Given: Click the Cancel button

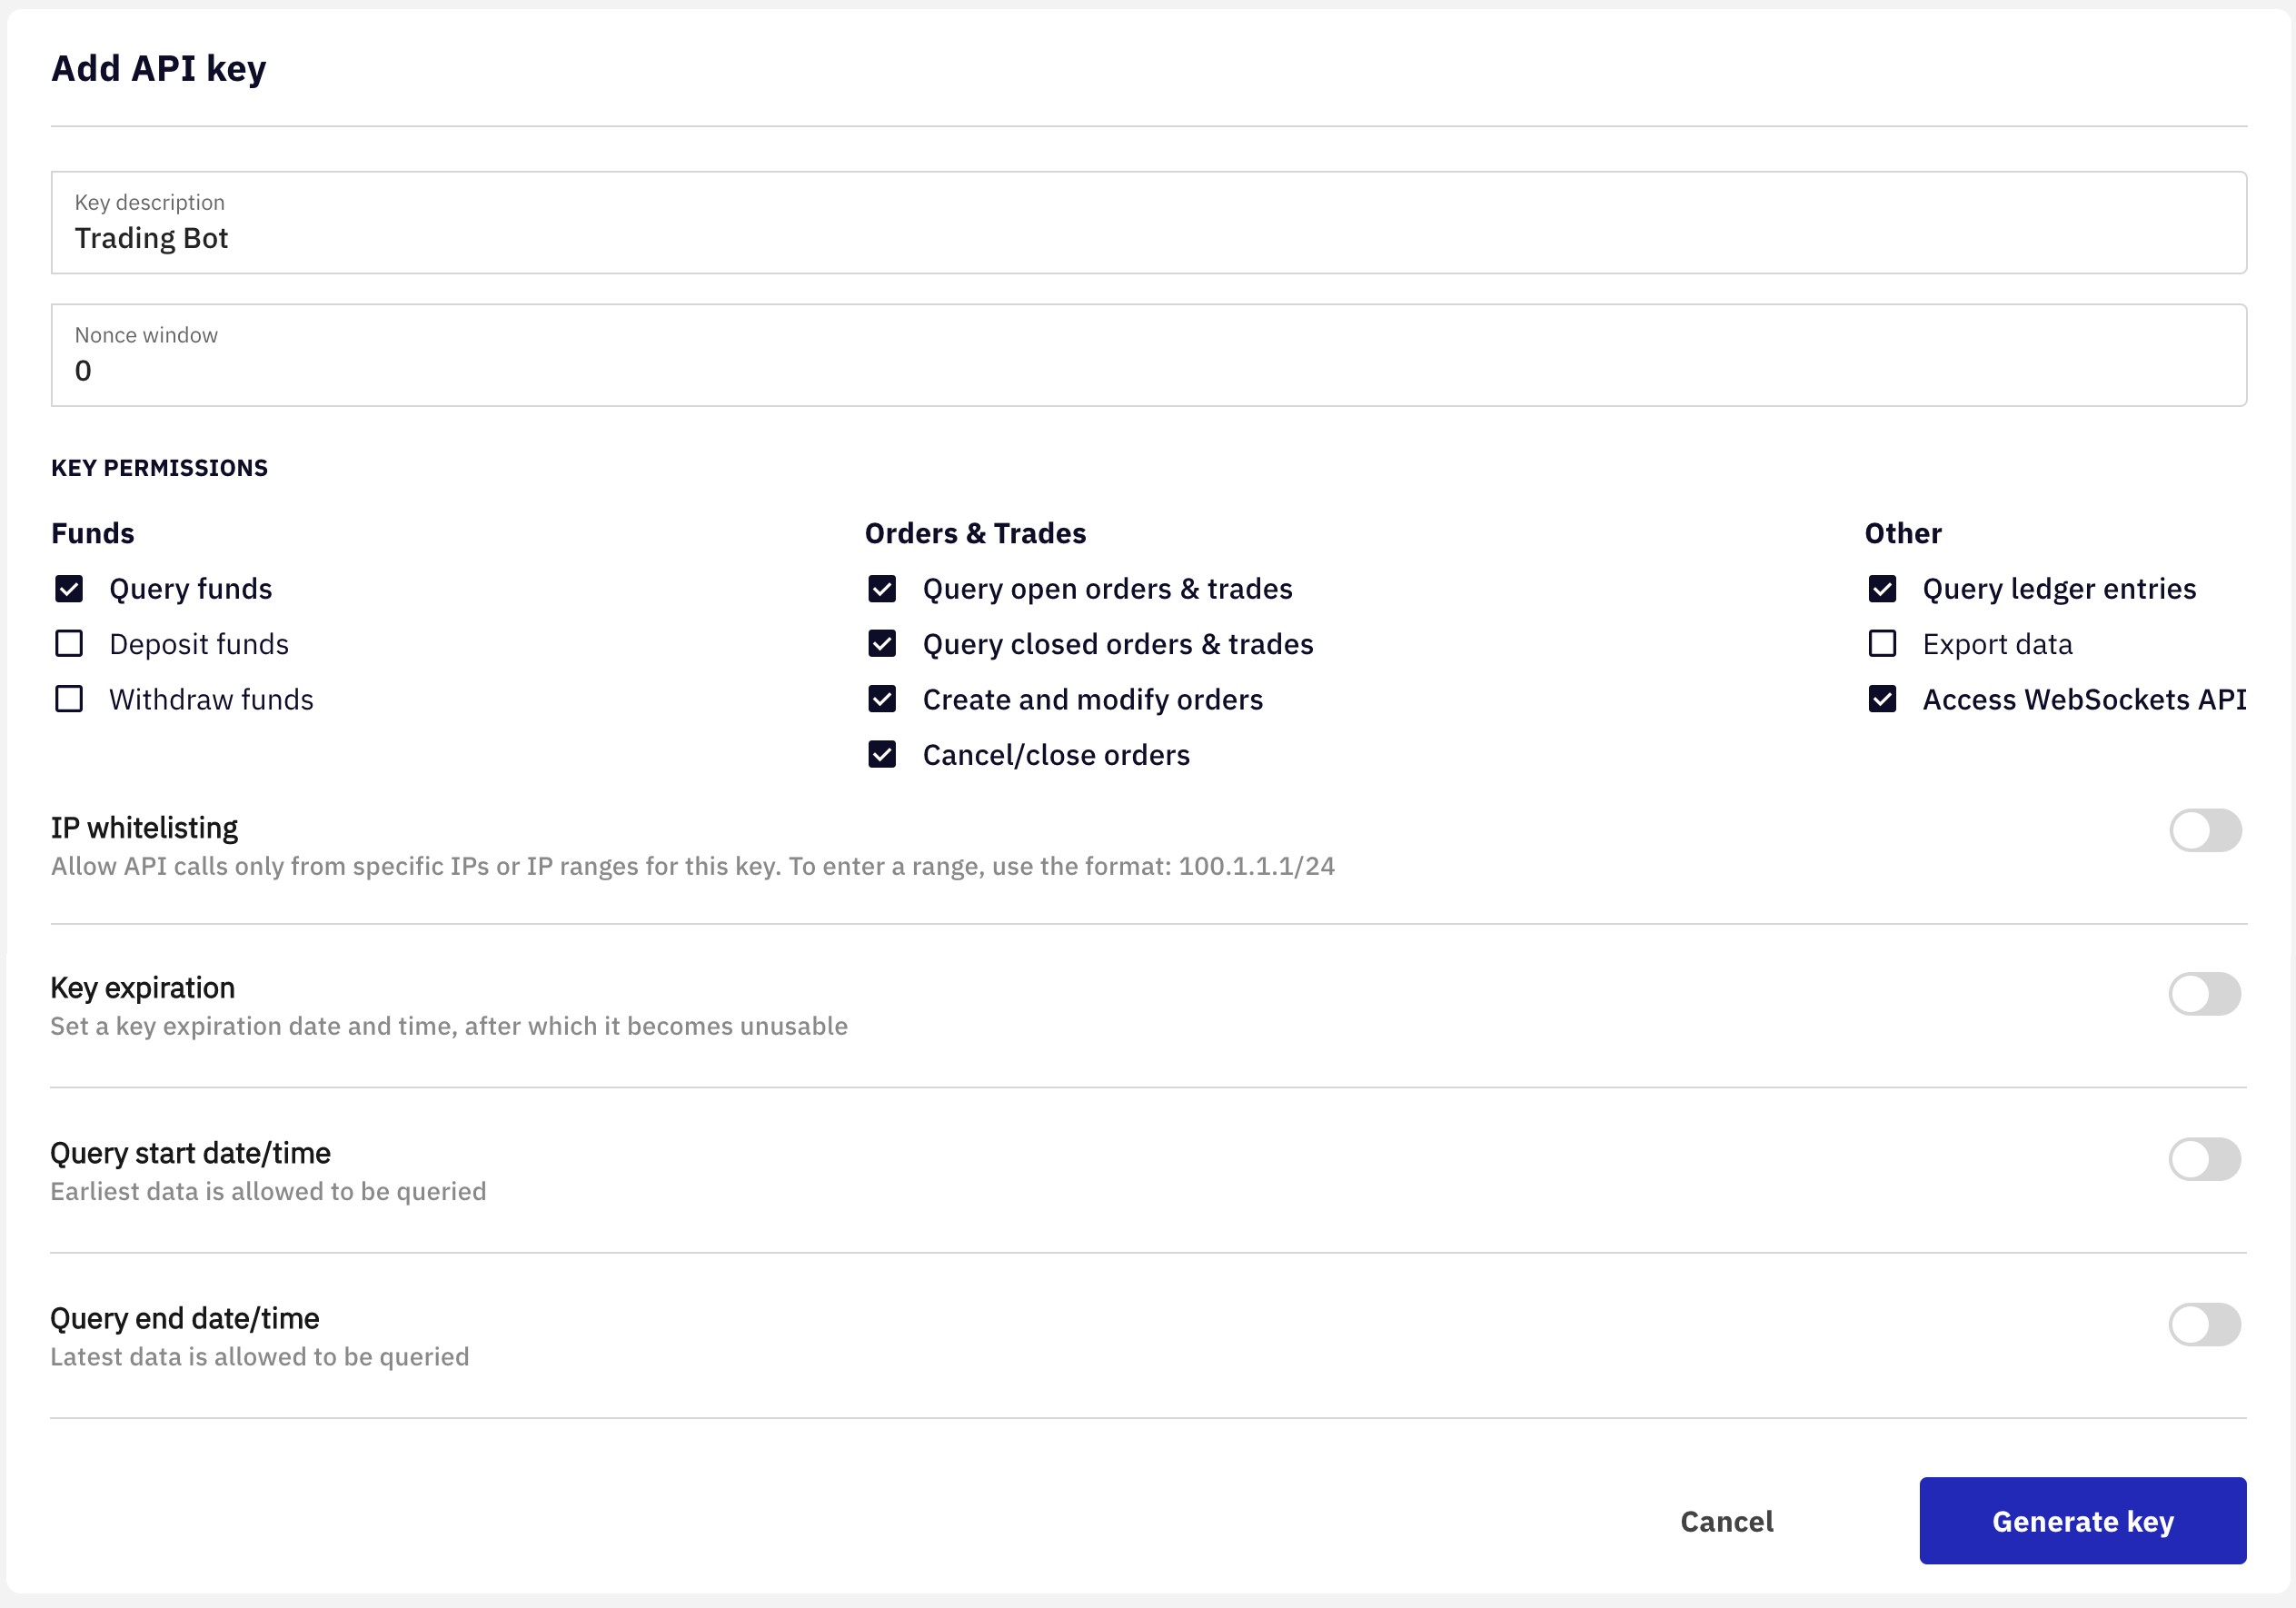Looking at the screenshot, I should pos(1725,1519).
